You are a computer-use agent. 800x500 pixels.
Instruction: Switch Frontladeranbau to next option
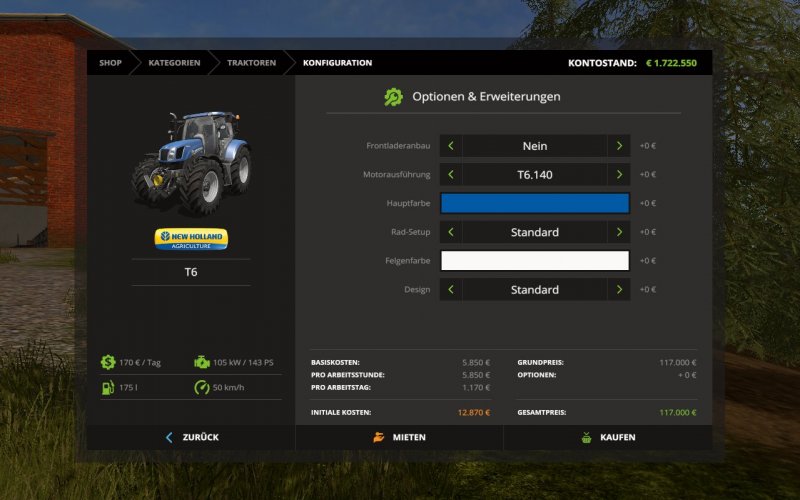tap(619, 146)
